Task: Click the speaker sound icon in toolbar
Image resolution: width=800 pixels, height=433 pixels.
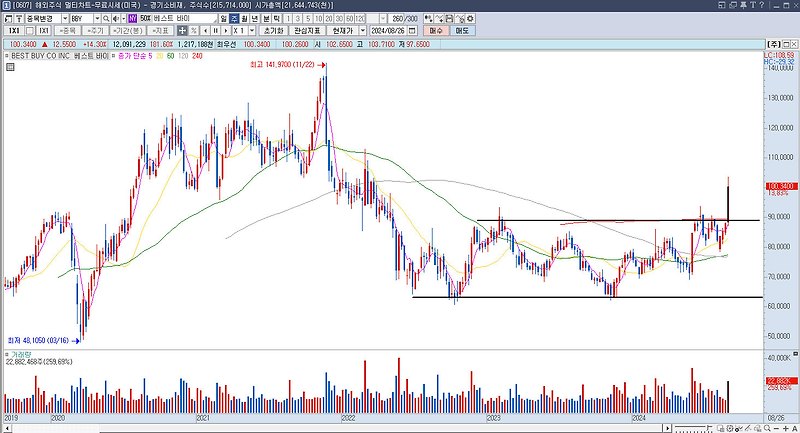Action: tap(116, 18)
